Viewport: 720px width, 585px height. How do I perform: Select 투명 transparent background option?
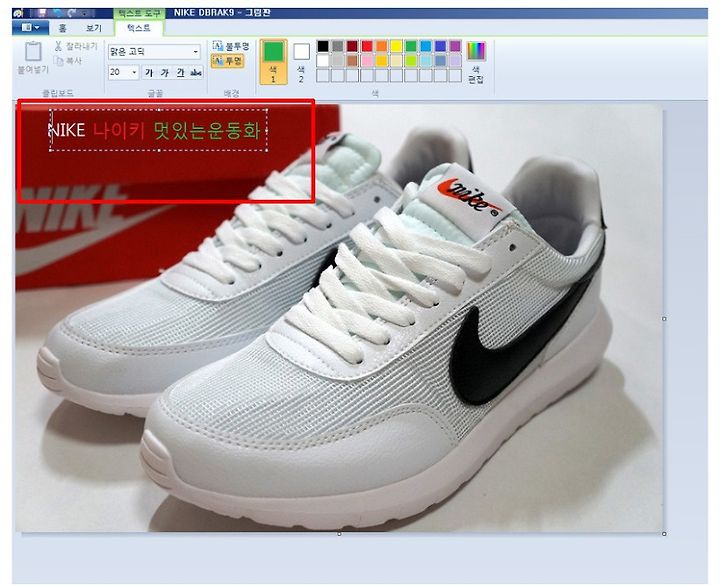[228, 61]
